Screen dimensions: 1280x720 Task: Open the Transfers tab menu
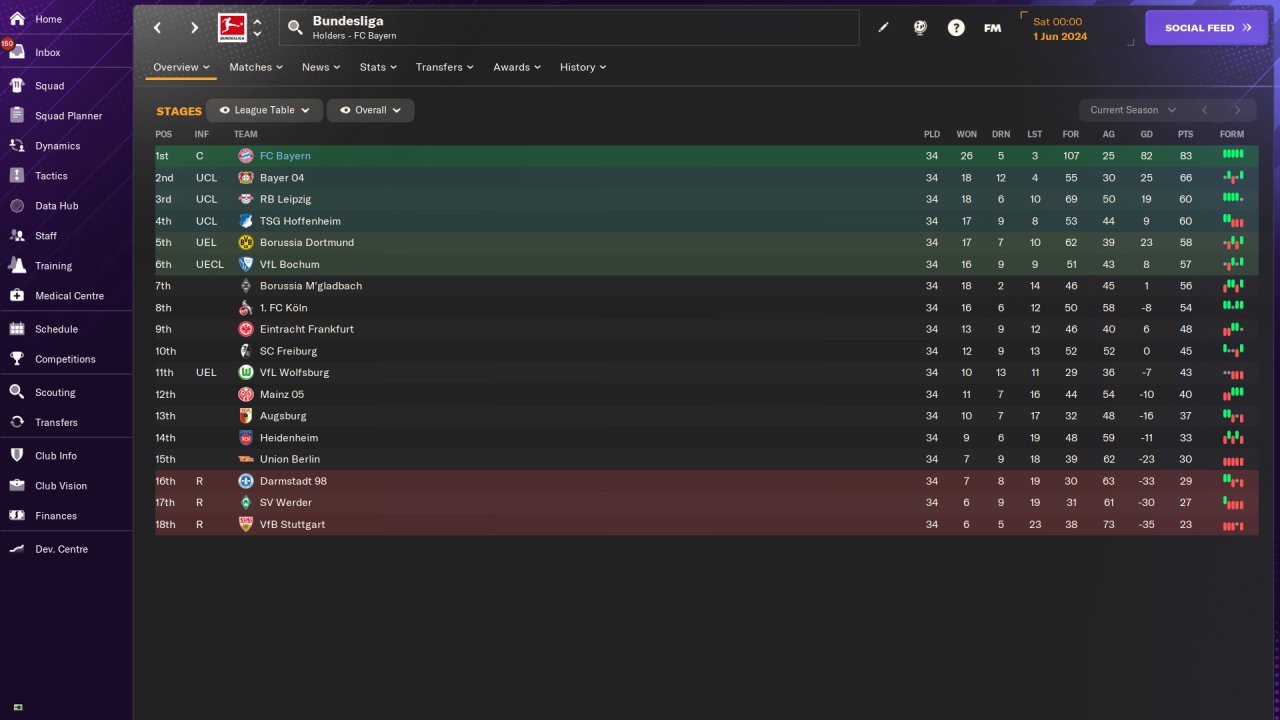click(x=446, y=67)
